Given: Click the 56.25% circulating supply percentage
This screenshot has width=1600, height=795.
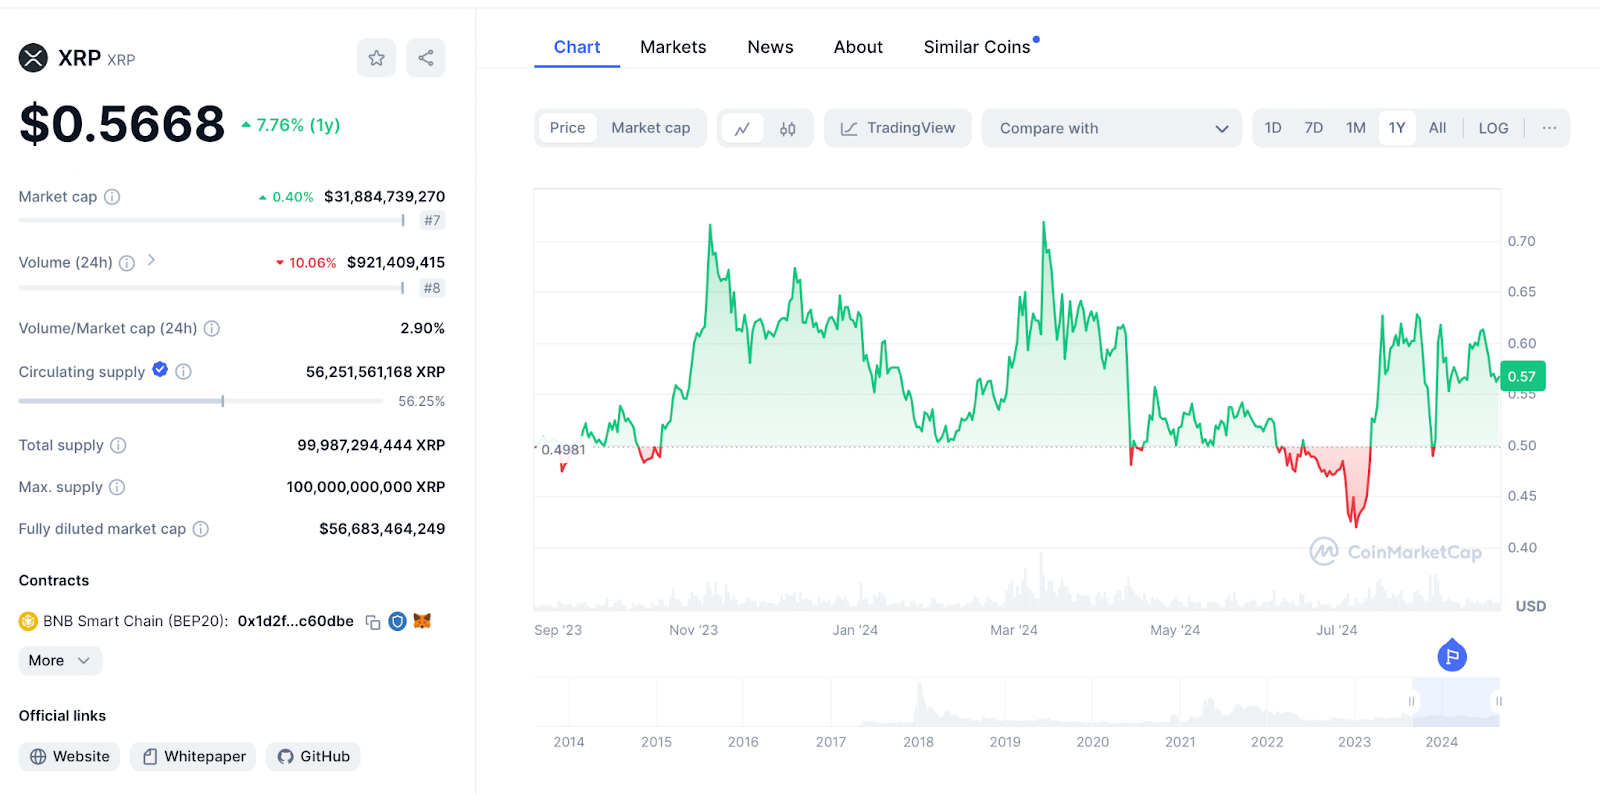Looking at the screenshot, I should click(421, 401).
